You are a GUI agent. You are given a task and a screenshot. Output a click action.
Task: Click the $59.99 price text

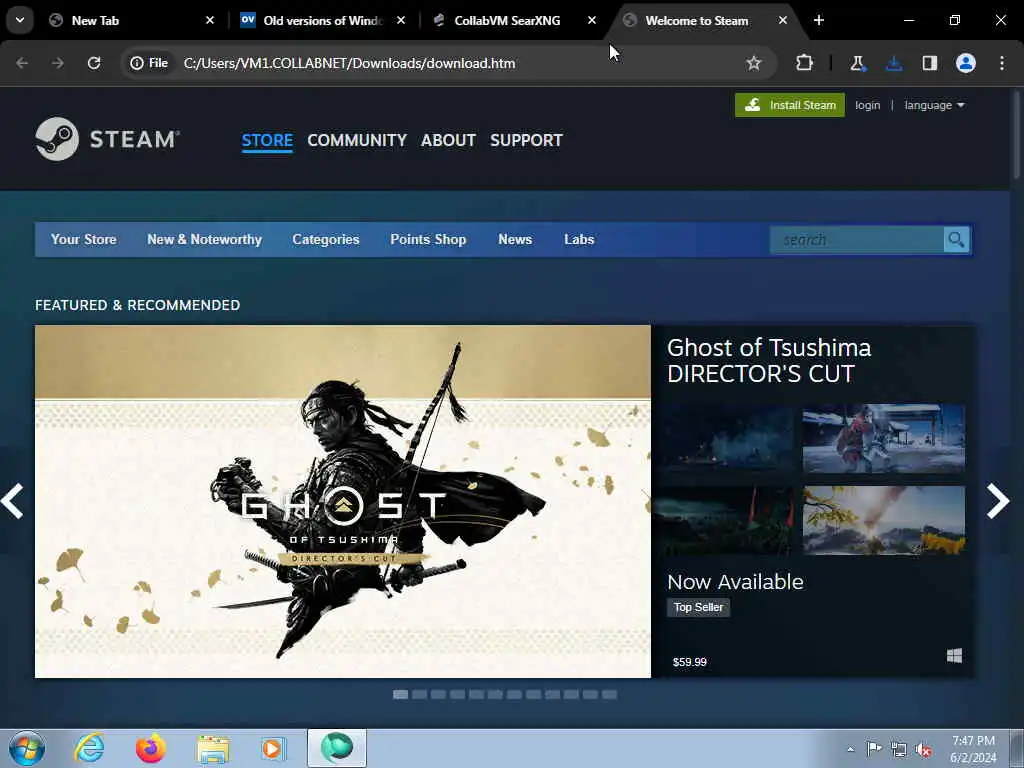(x=690, y=662)
